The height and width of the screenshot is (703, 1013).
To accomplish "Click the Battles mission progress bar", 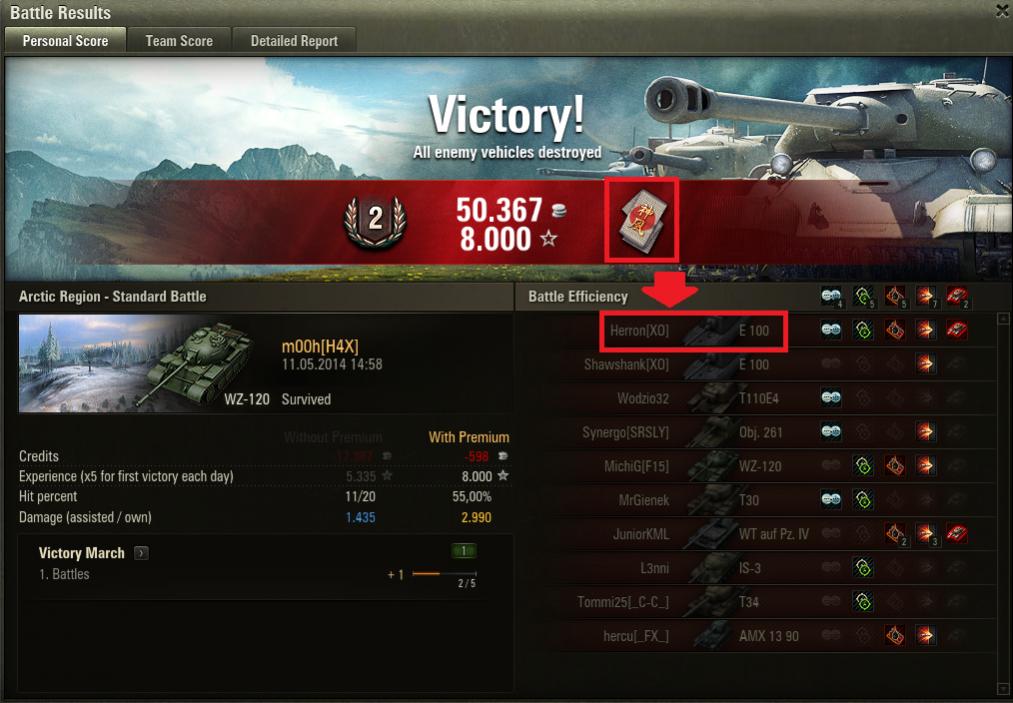I will coord(444,574).
